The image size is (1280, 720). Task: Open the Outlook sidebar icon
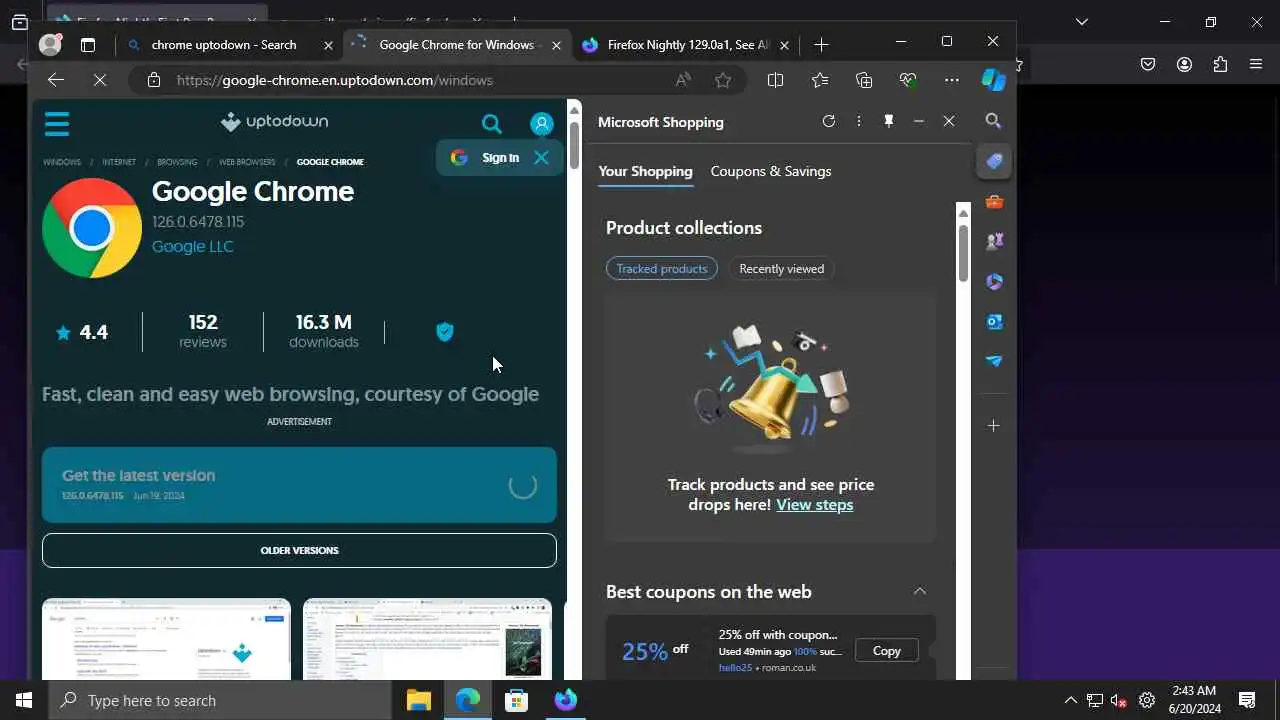pos(994,322)
